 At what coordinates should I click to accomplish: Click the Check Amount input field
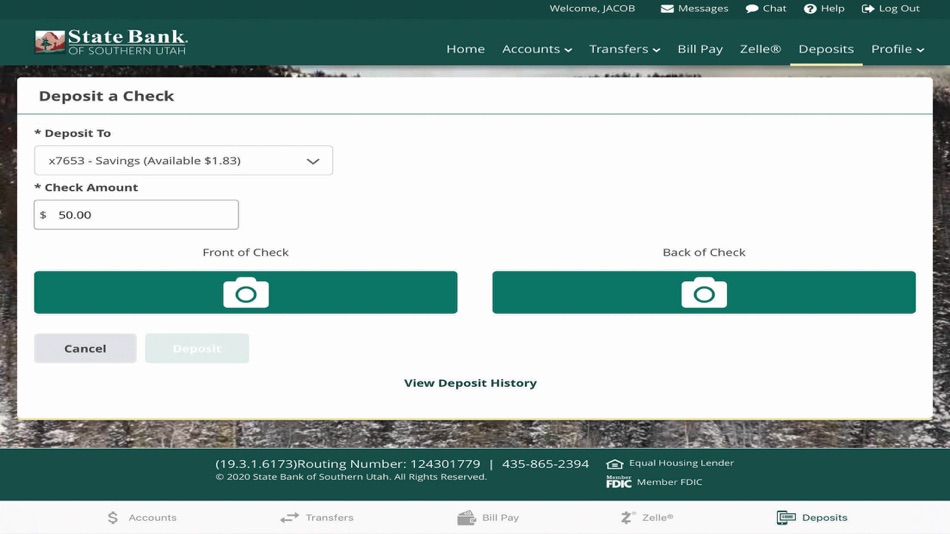[136, 215]
